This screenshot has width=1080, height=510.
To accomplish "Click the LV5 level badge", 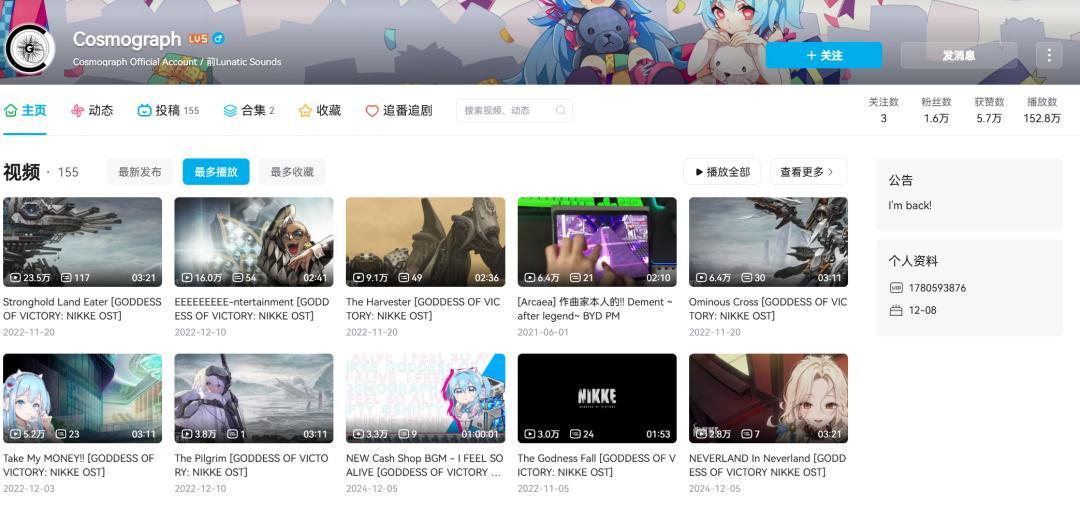I will (198, 39).
